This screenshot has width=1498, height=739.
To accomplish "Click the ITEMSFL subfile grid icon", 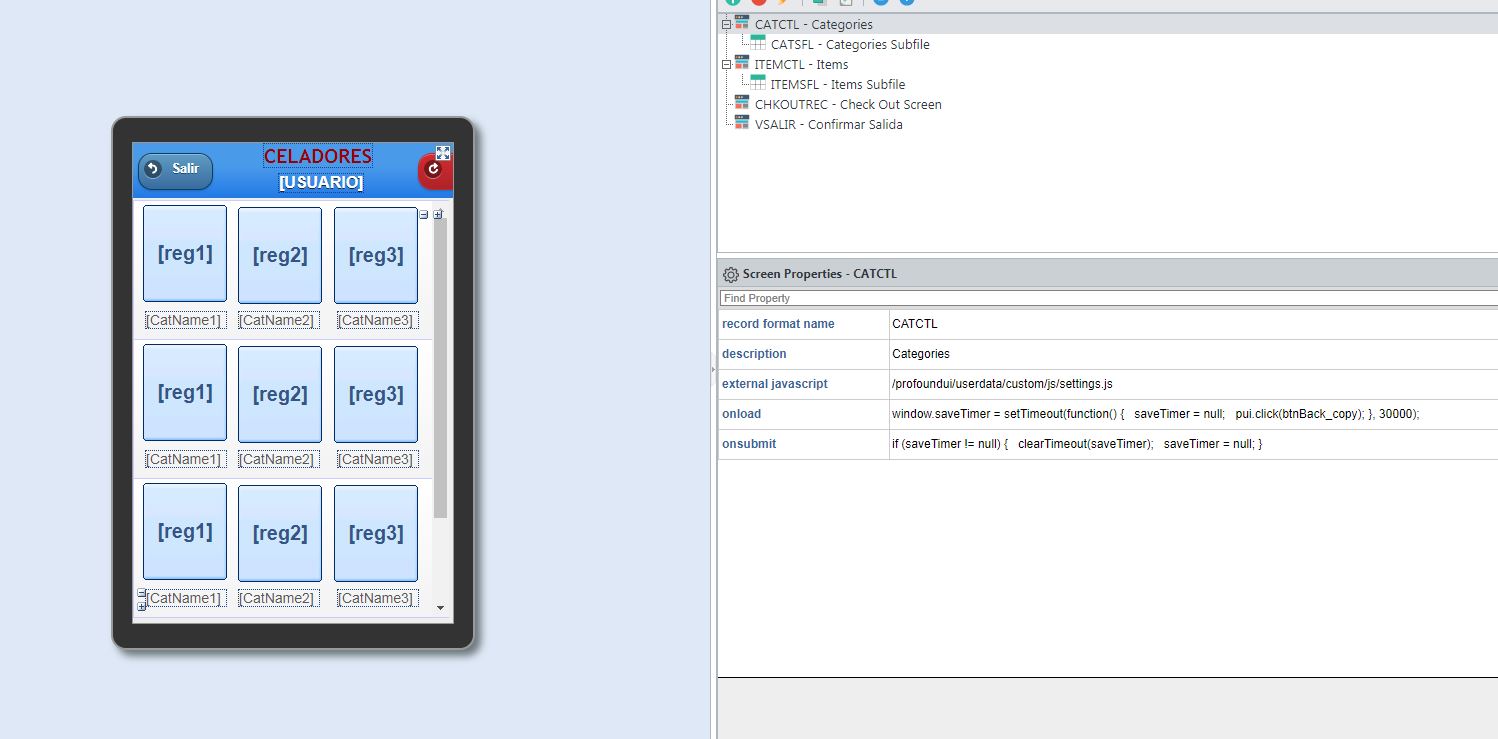I will (x=758, y=83).
